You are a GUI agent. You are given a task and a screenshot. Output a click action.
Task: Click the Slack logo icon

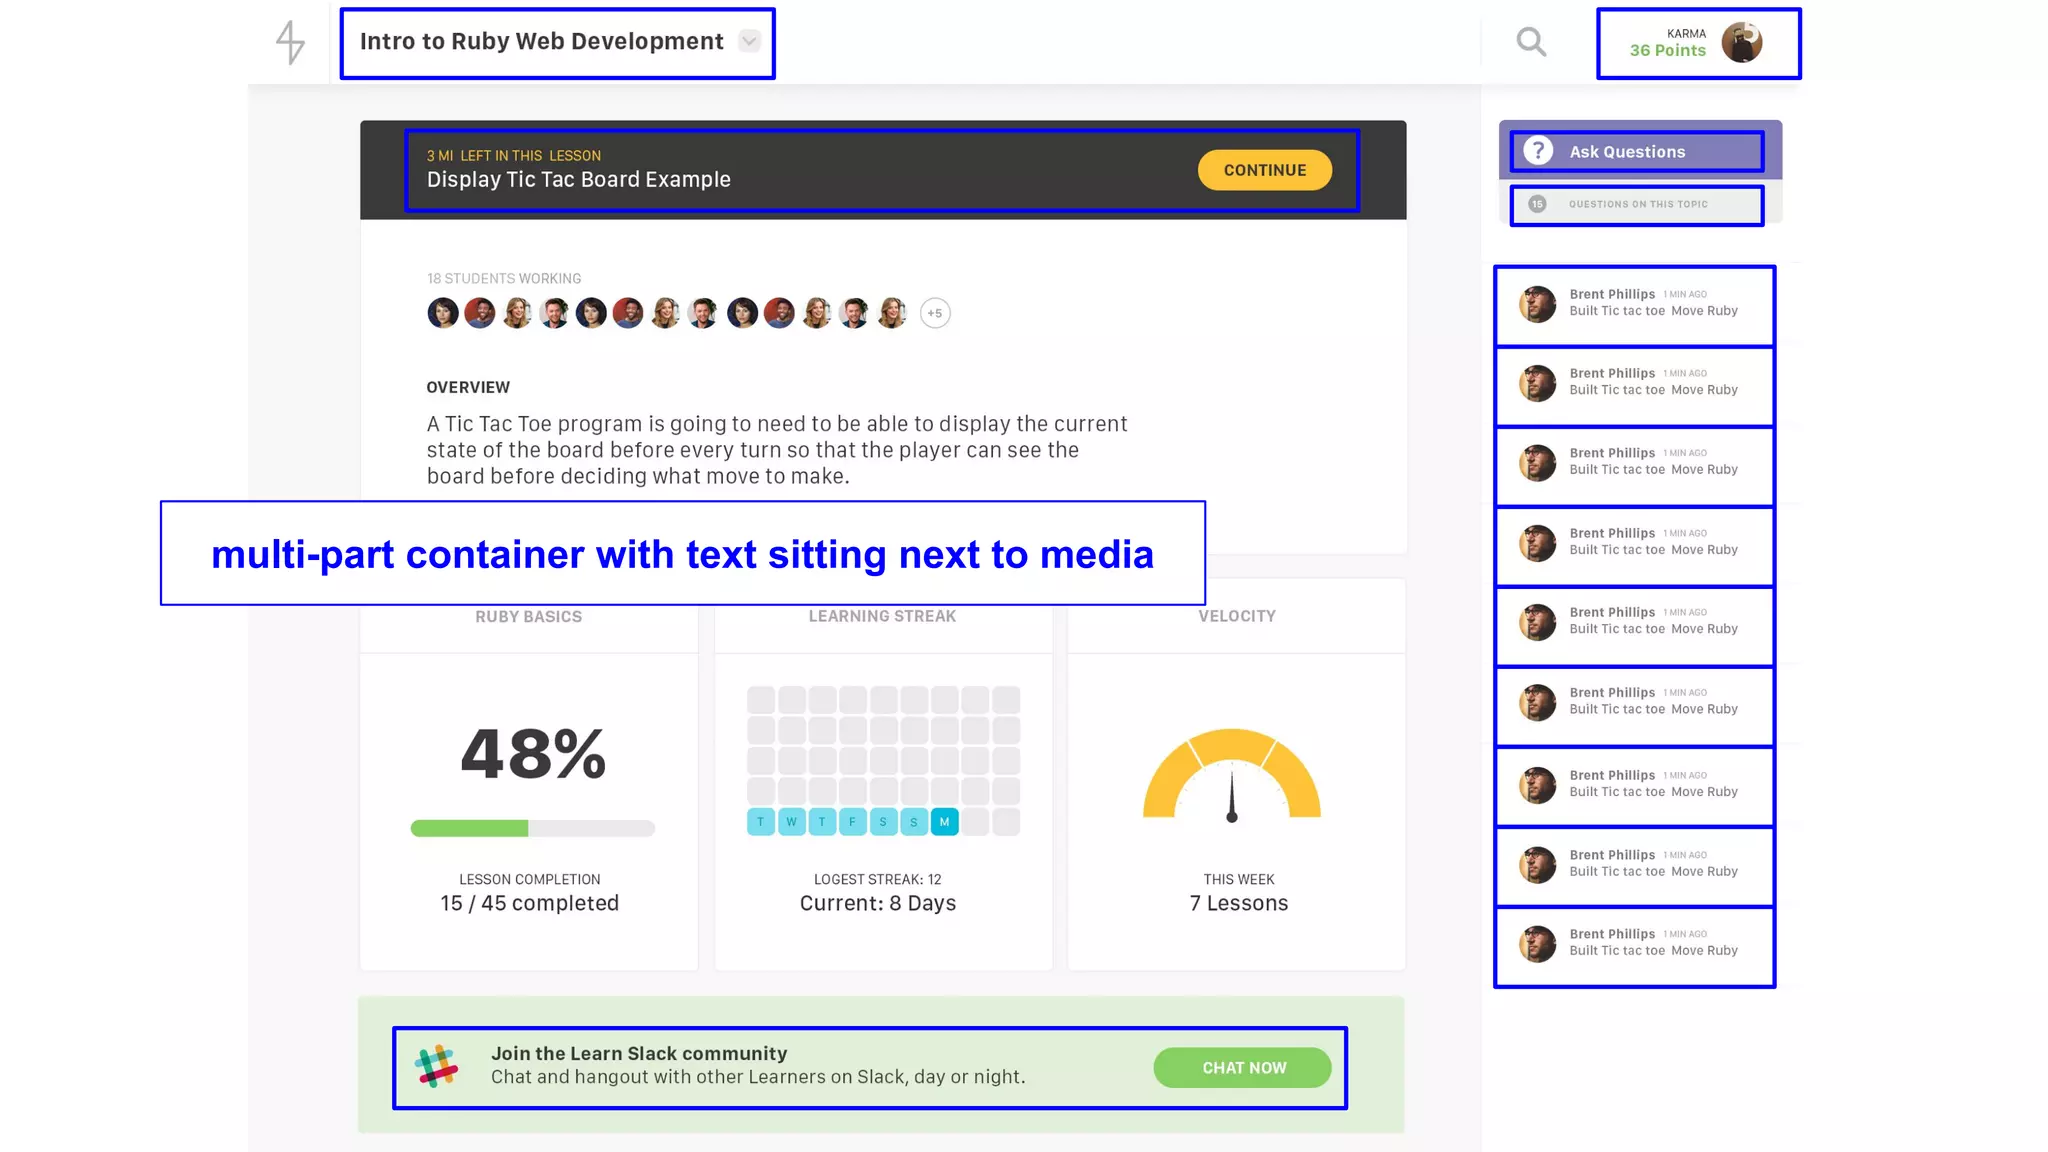[437, 1067]
